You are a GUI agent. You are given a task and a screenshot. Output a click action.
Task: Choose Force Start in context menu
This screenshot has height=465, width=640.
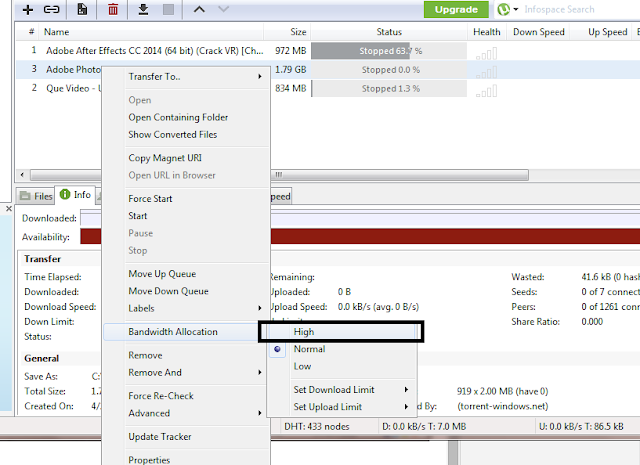(x=150, y=199)
